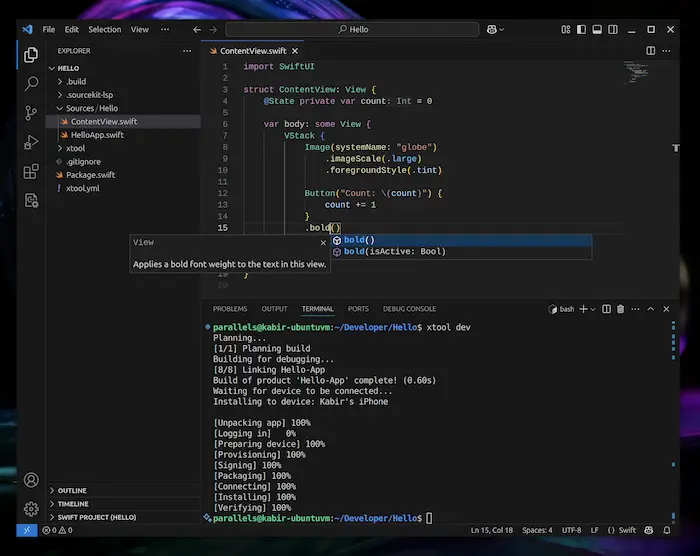The height and width of the screenshot is (556, 700).
Task: Expand the .build folder
Action: pyautogui.click(x=77, y=81)
